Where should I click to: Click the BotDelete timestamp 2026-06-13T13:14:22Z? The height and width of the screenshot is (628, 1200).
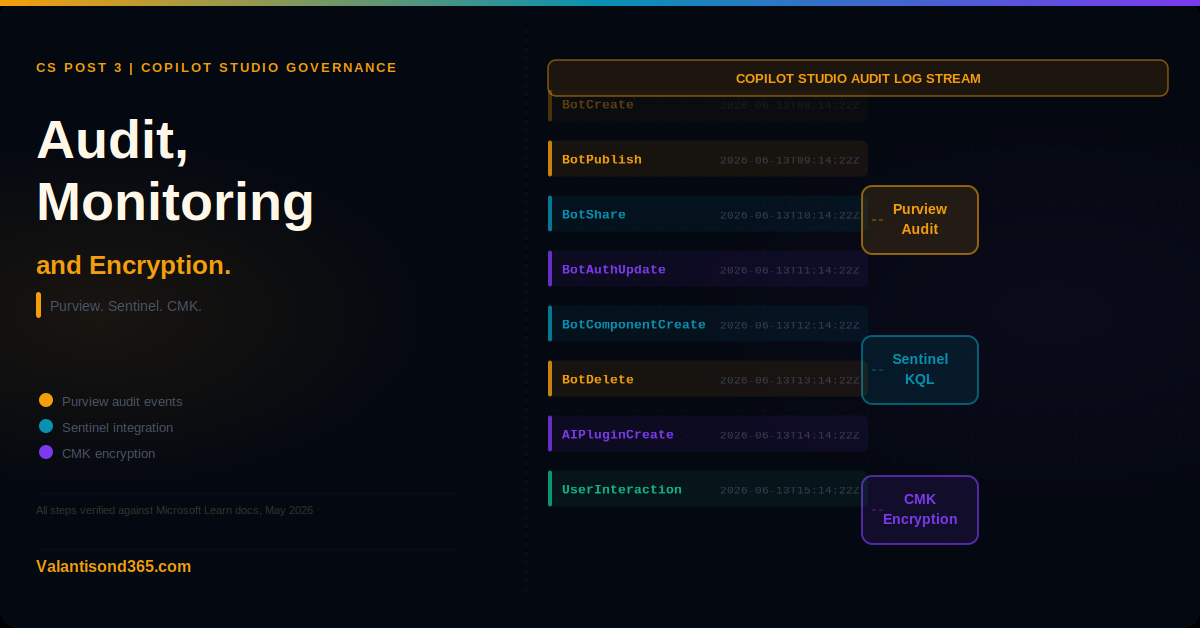pyautogui.click(x=790, y=380)
